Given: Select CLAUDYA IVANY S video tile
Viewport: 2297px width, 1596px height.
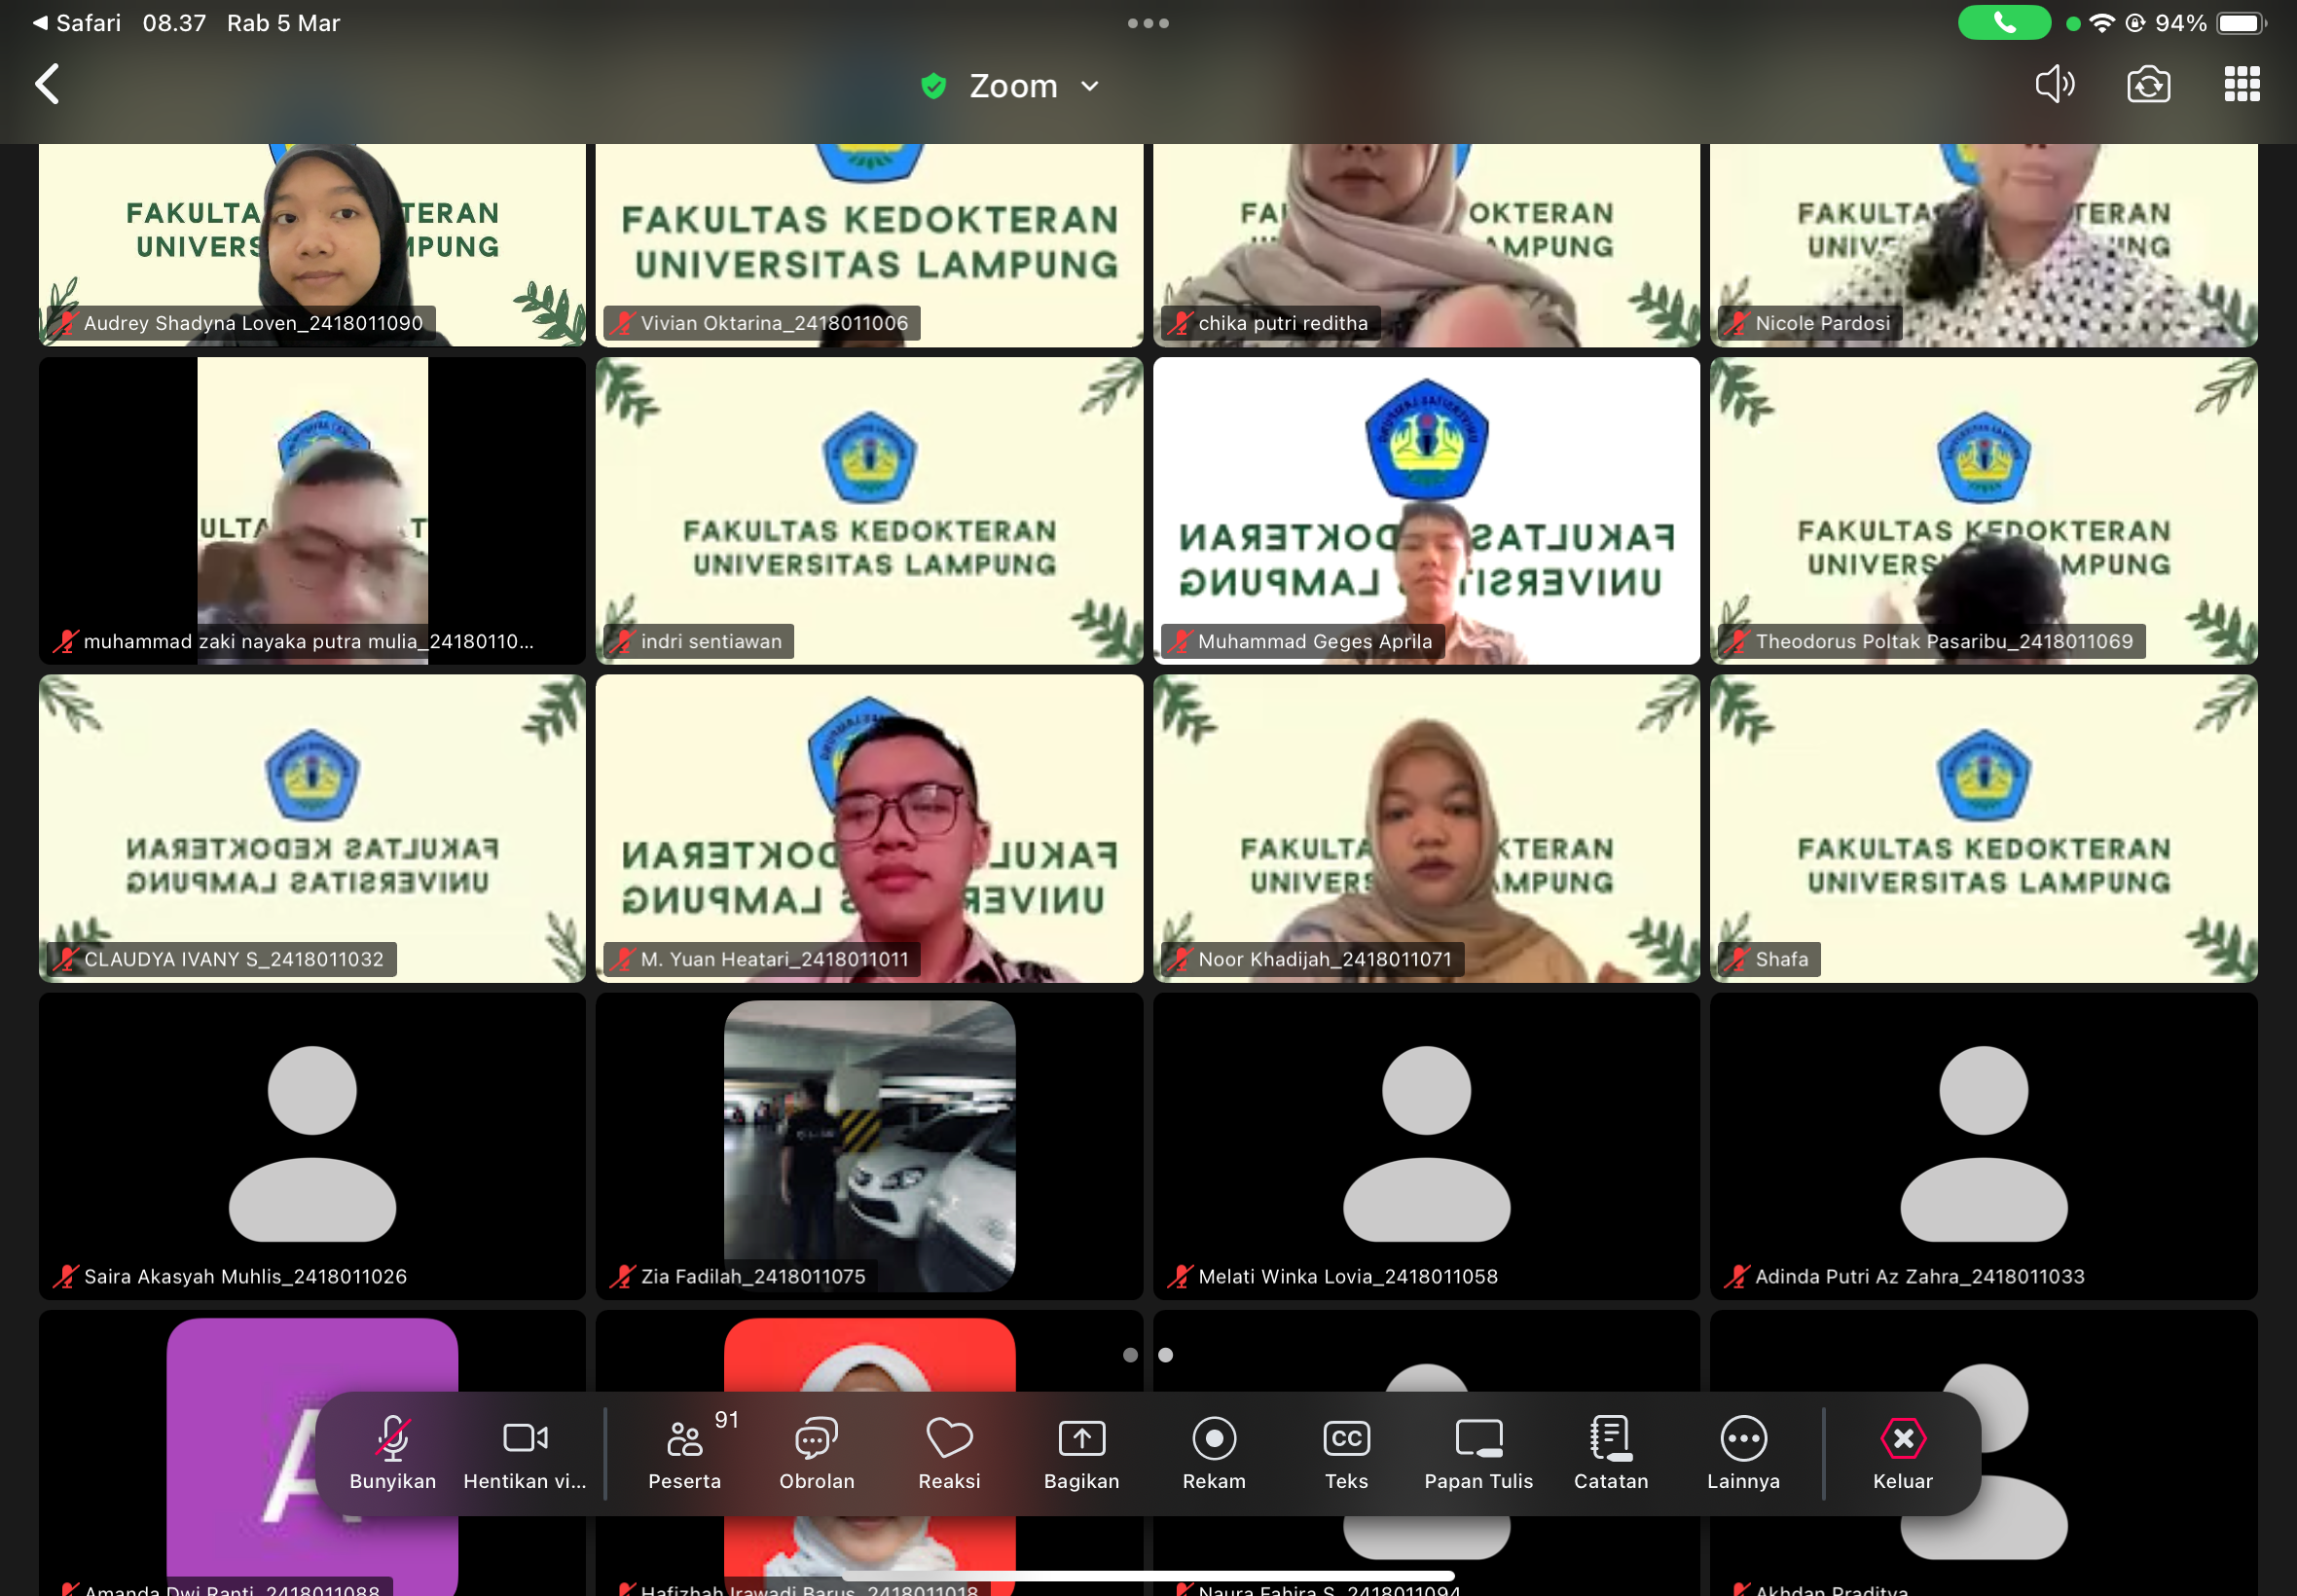Looking at the screenshot, I should click(312, 828).
